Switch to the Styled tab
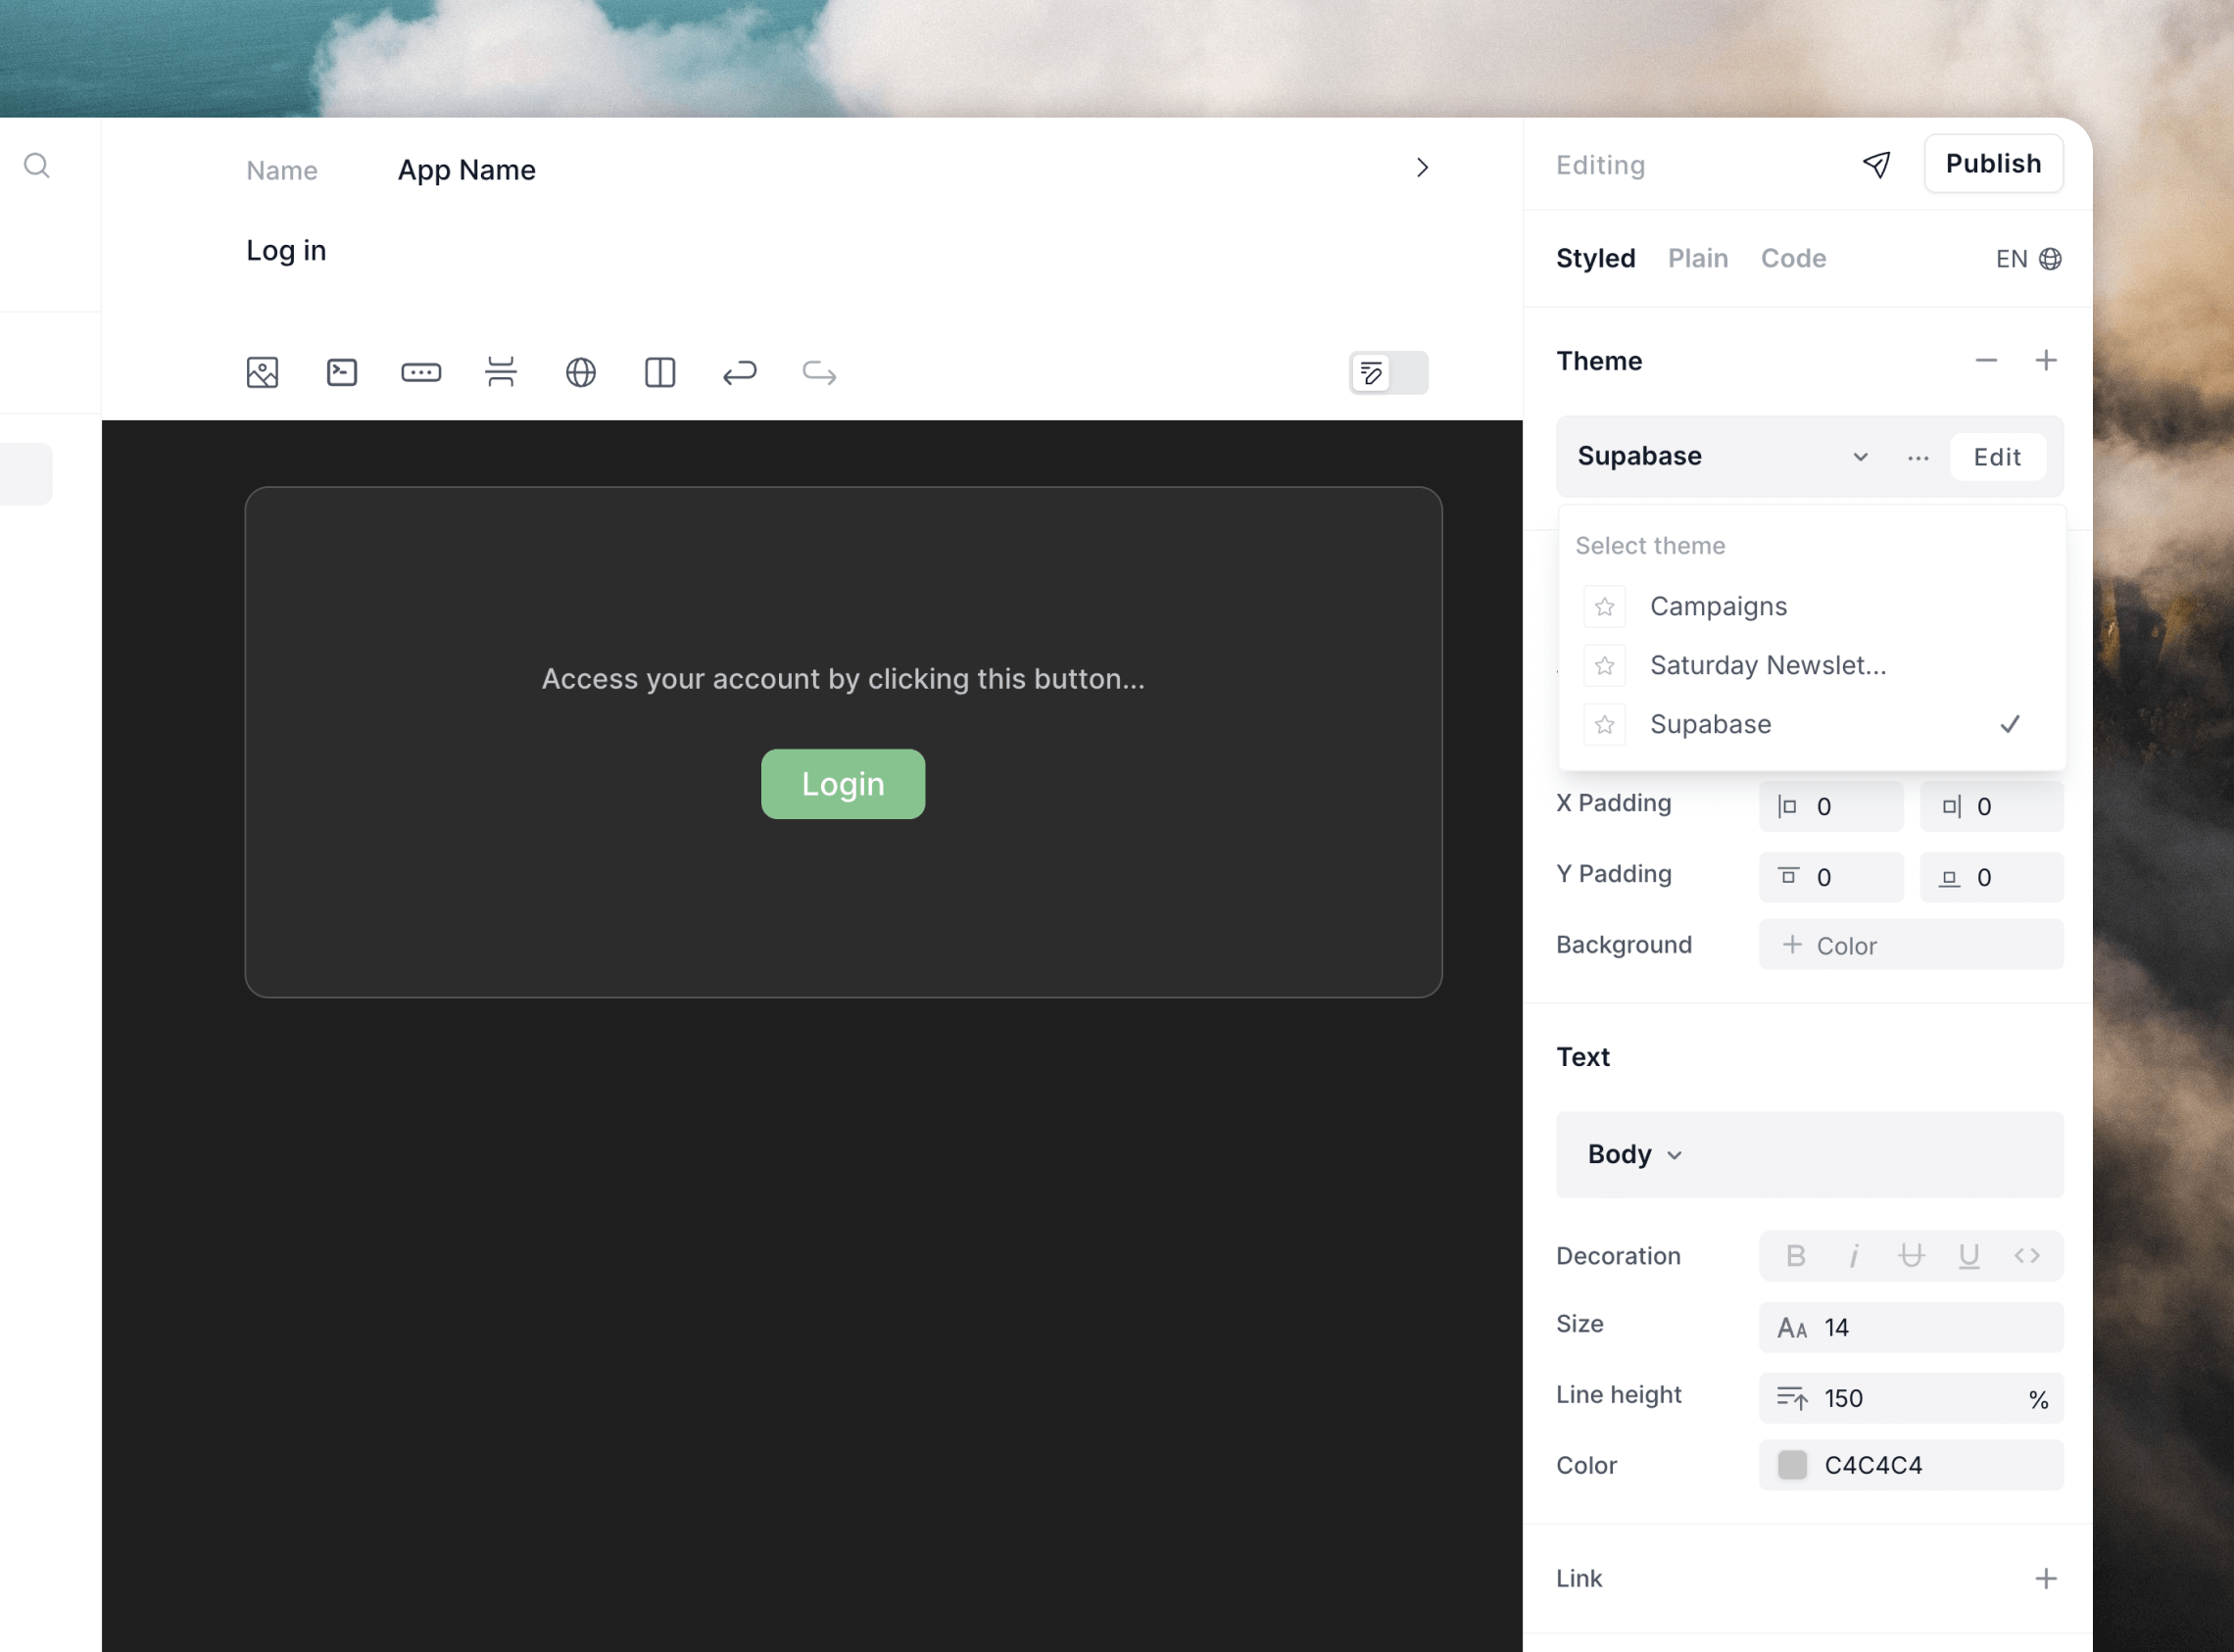Viewport: 2234px width, 1652px height. (1596, 259)
